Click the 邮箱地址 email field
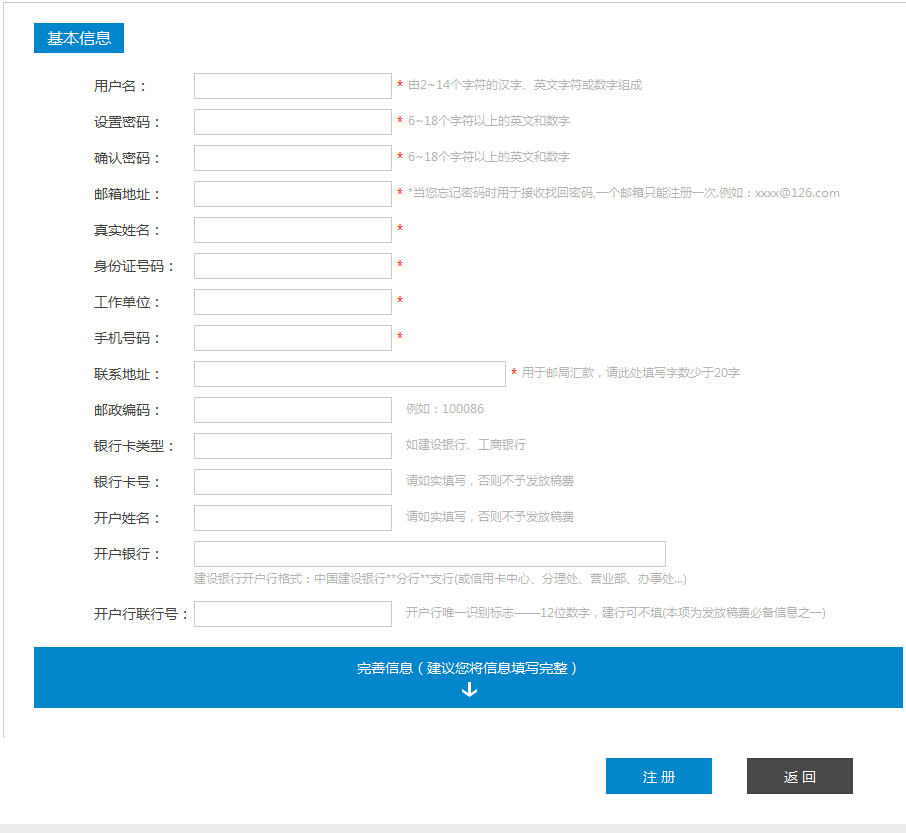The height and width of the screenshot is (833, 906). click(292, 194)
